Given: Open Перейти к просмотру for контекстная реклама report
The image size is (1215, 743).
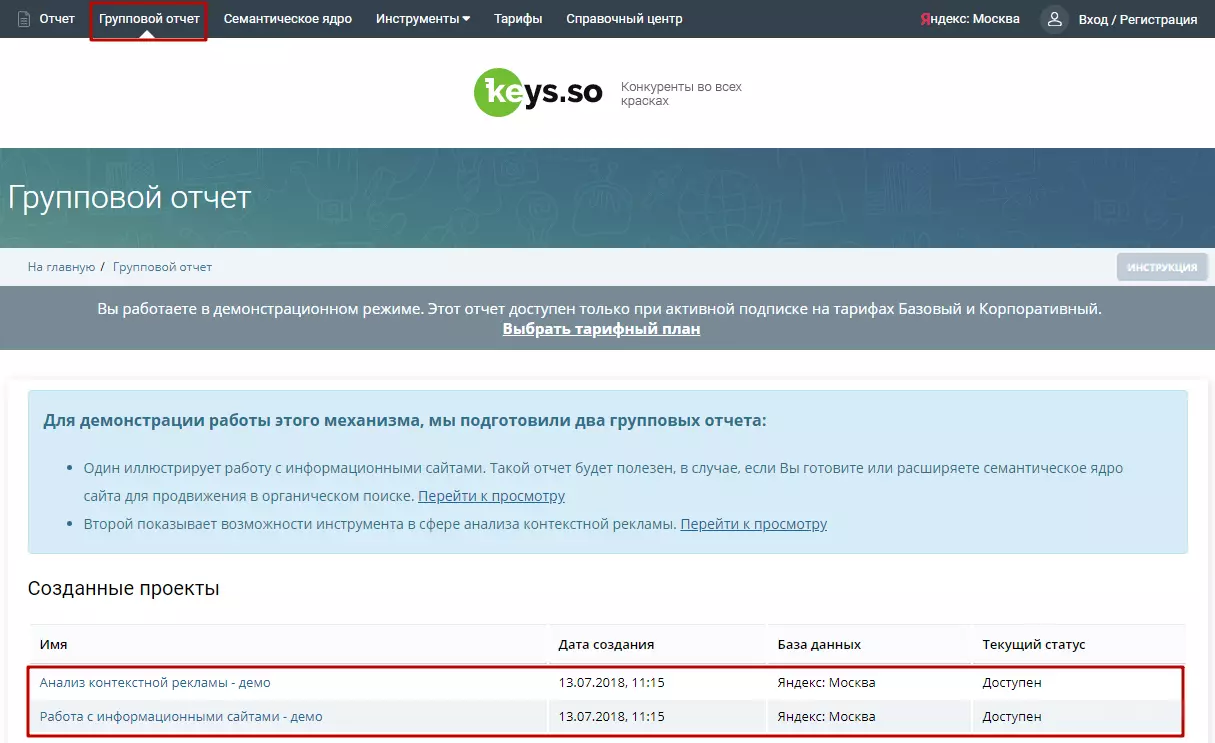Looking at the screenshot, I should [754, 524].
